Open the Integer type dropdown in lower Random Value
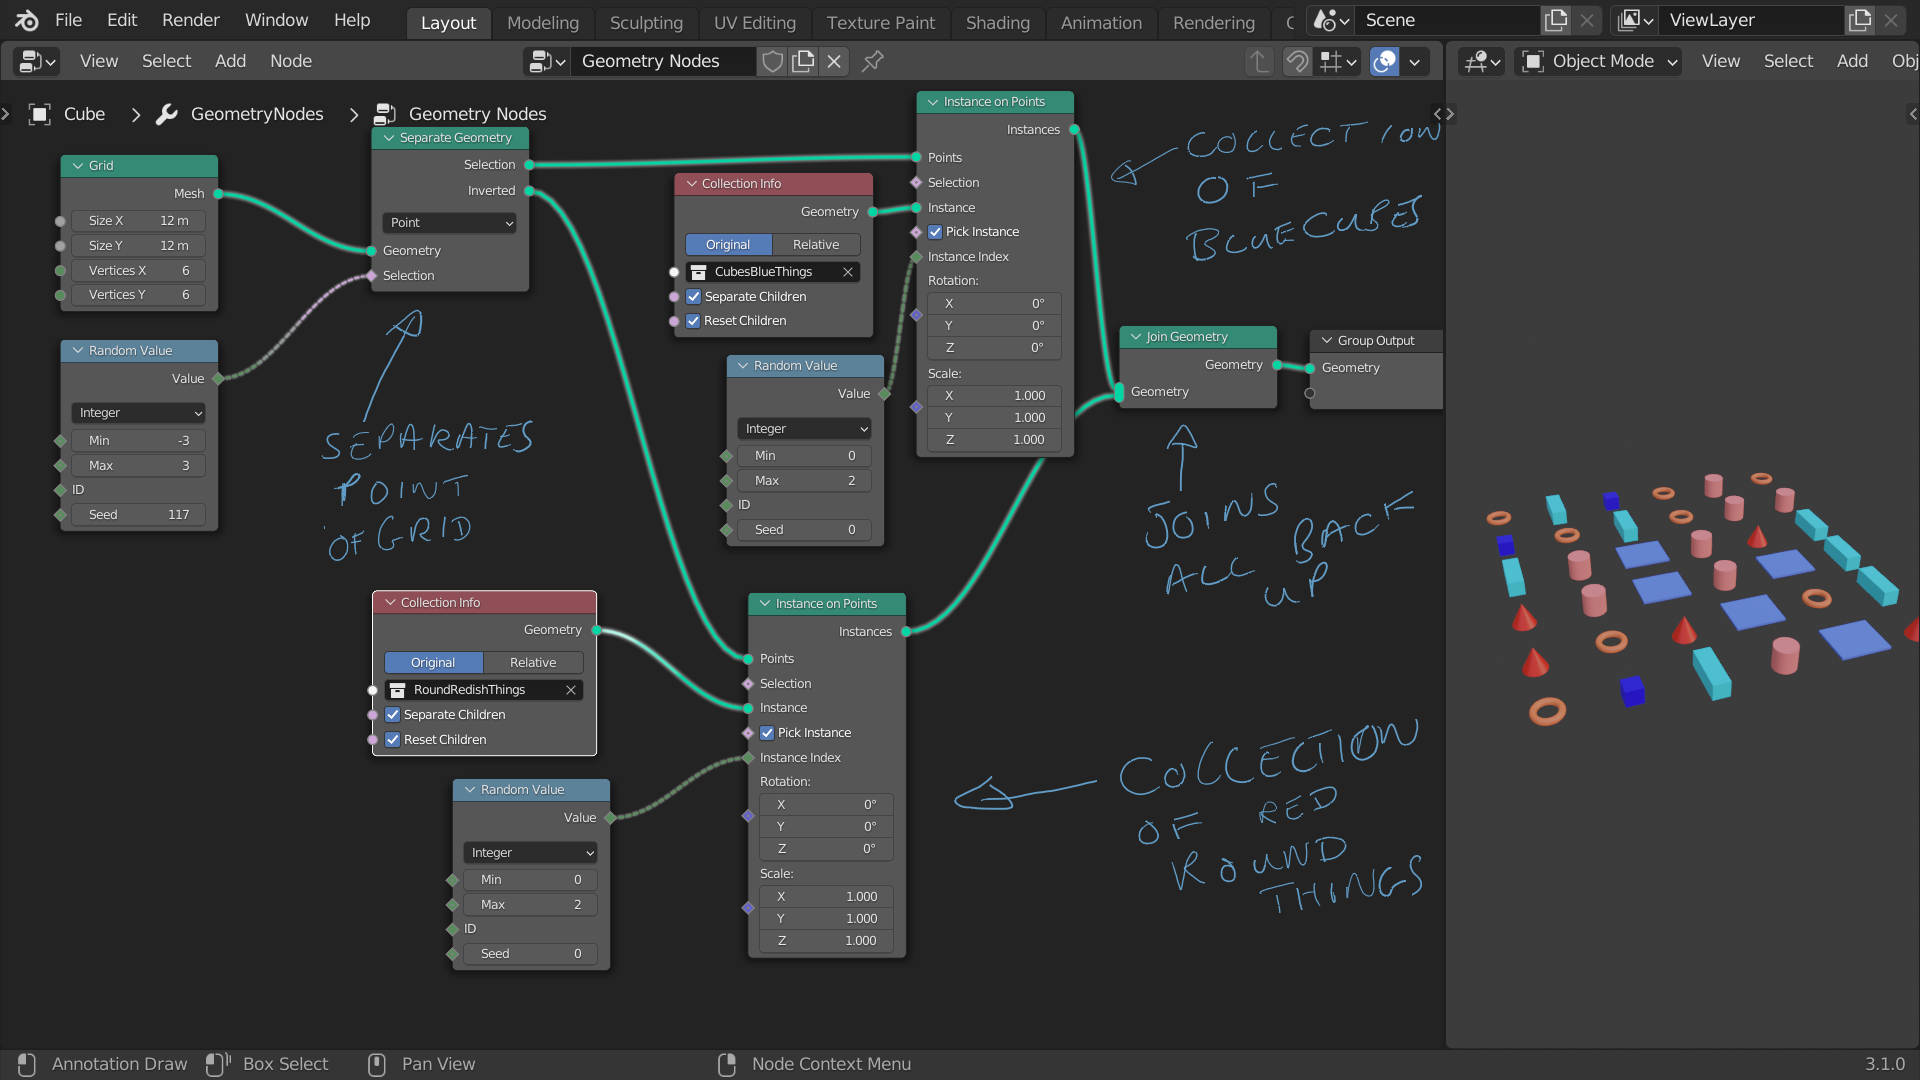 [x=529, y=852]
